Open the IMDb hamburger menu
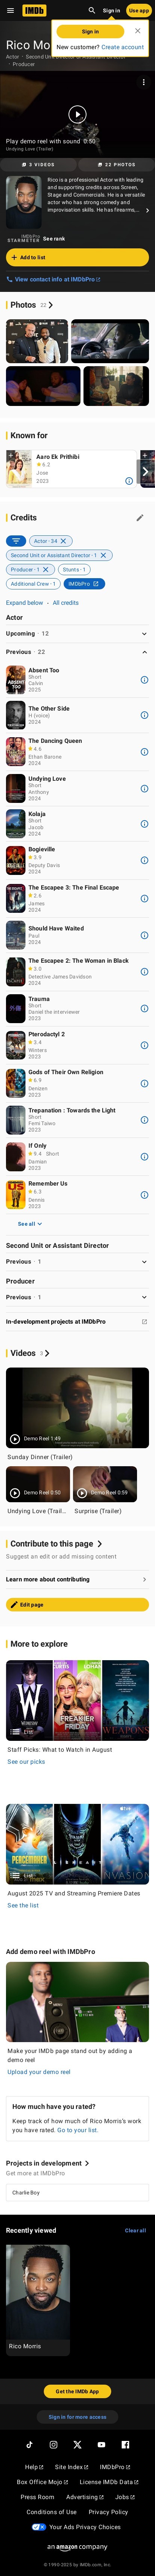The height and width of the screenshot is (2576, 155). [x=10, y=10]
